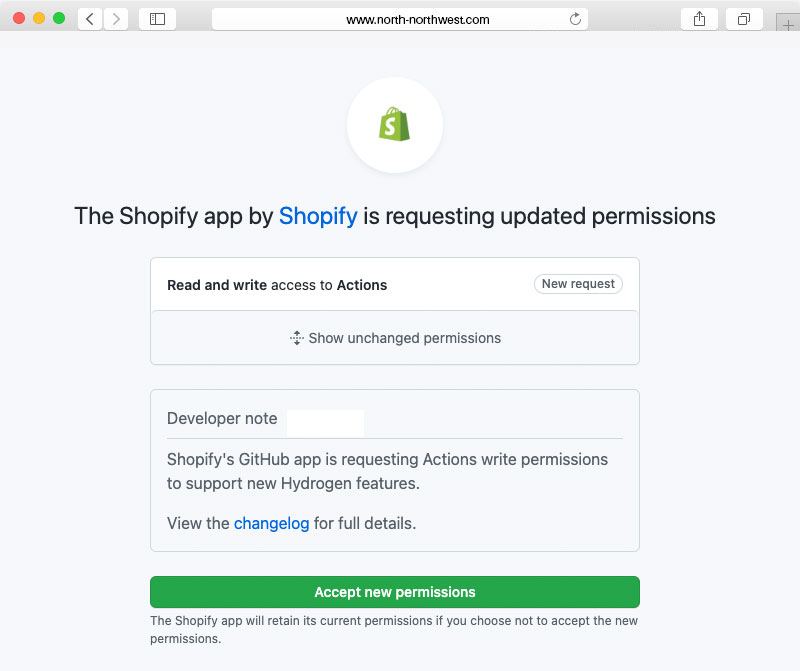Click the New request badge
800x671 pixels.
click(x=578, y=284)
